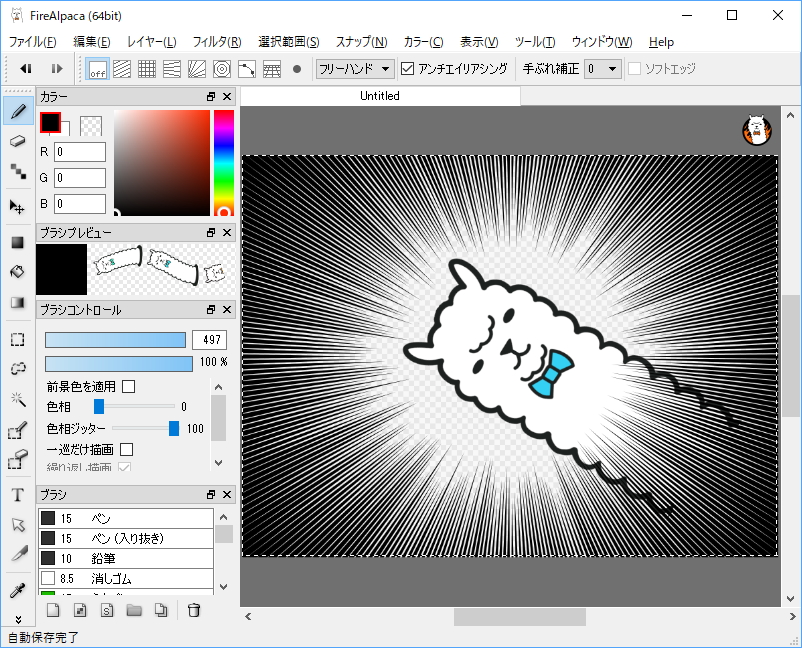Select the Dot tool
The height and width of the screenshot is (648, 802).
click(x=18, y=171)
